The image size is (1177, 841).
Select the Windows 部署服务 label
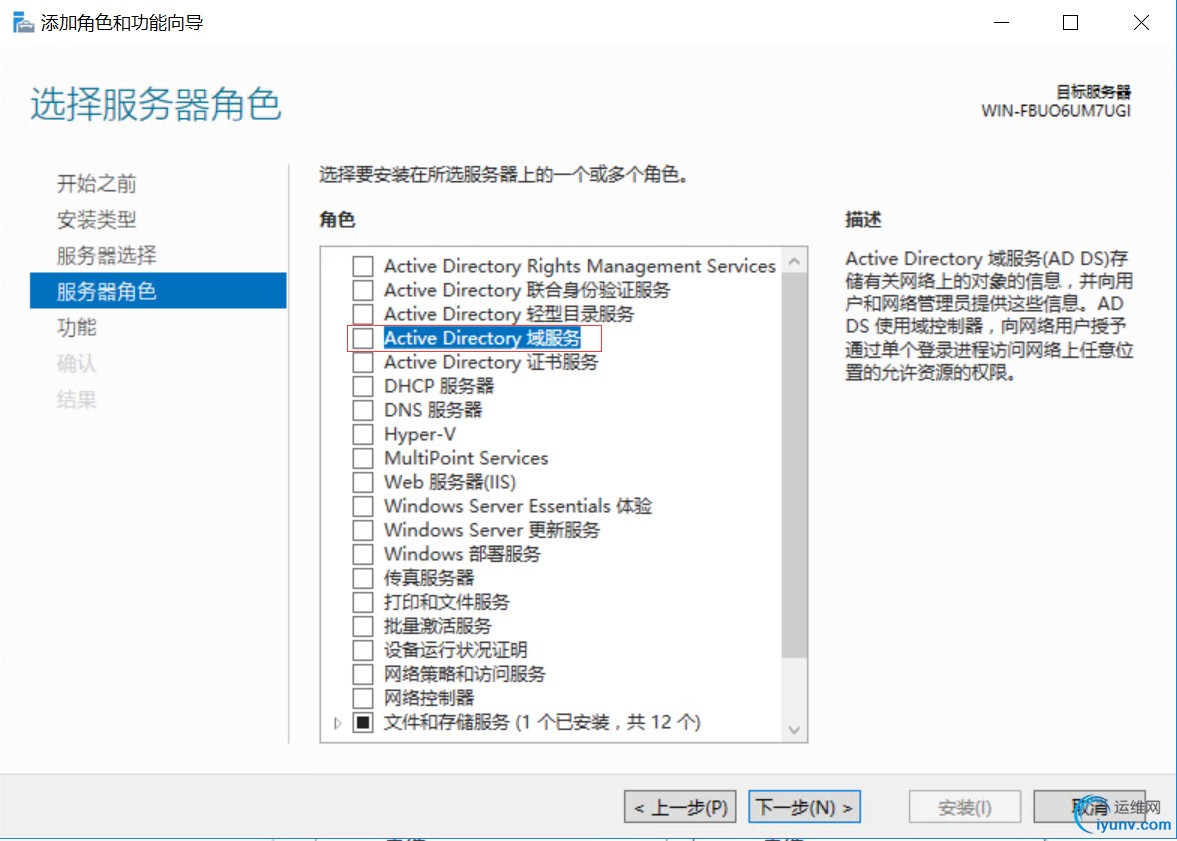462,554
